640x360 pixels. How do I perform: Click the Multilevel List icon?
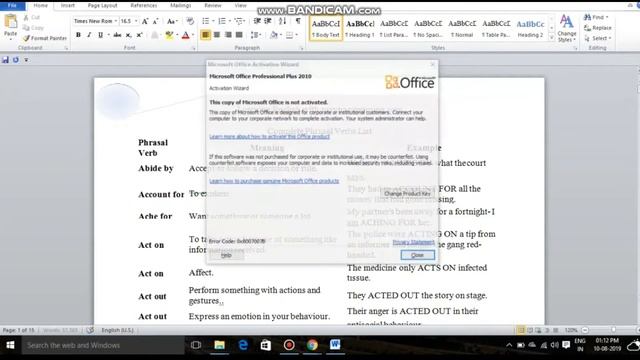(x=238, y=21)
